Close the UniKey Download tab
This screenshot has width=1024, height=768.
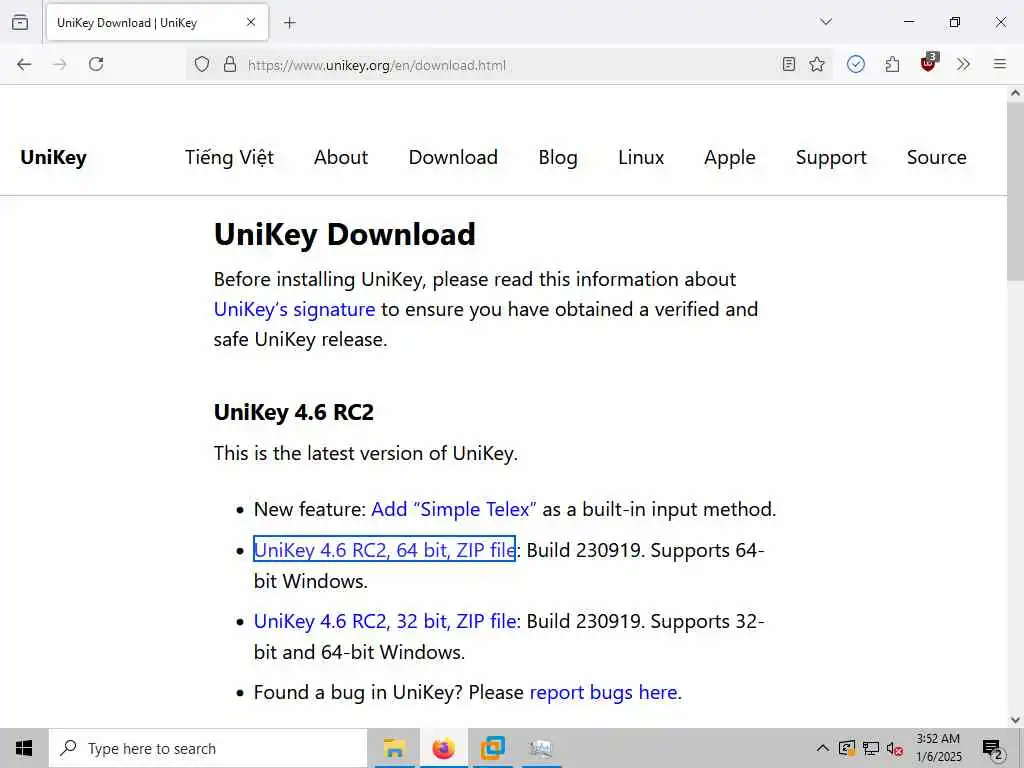[251, 22]
